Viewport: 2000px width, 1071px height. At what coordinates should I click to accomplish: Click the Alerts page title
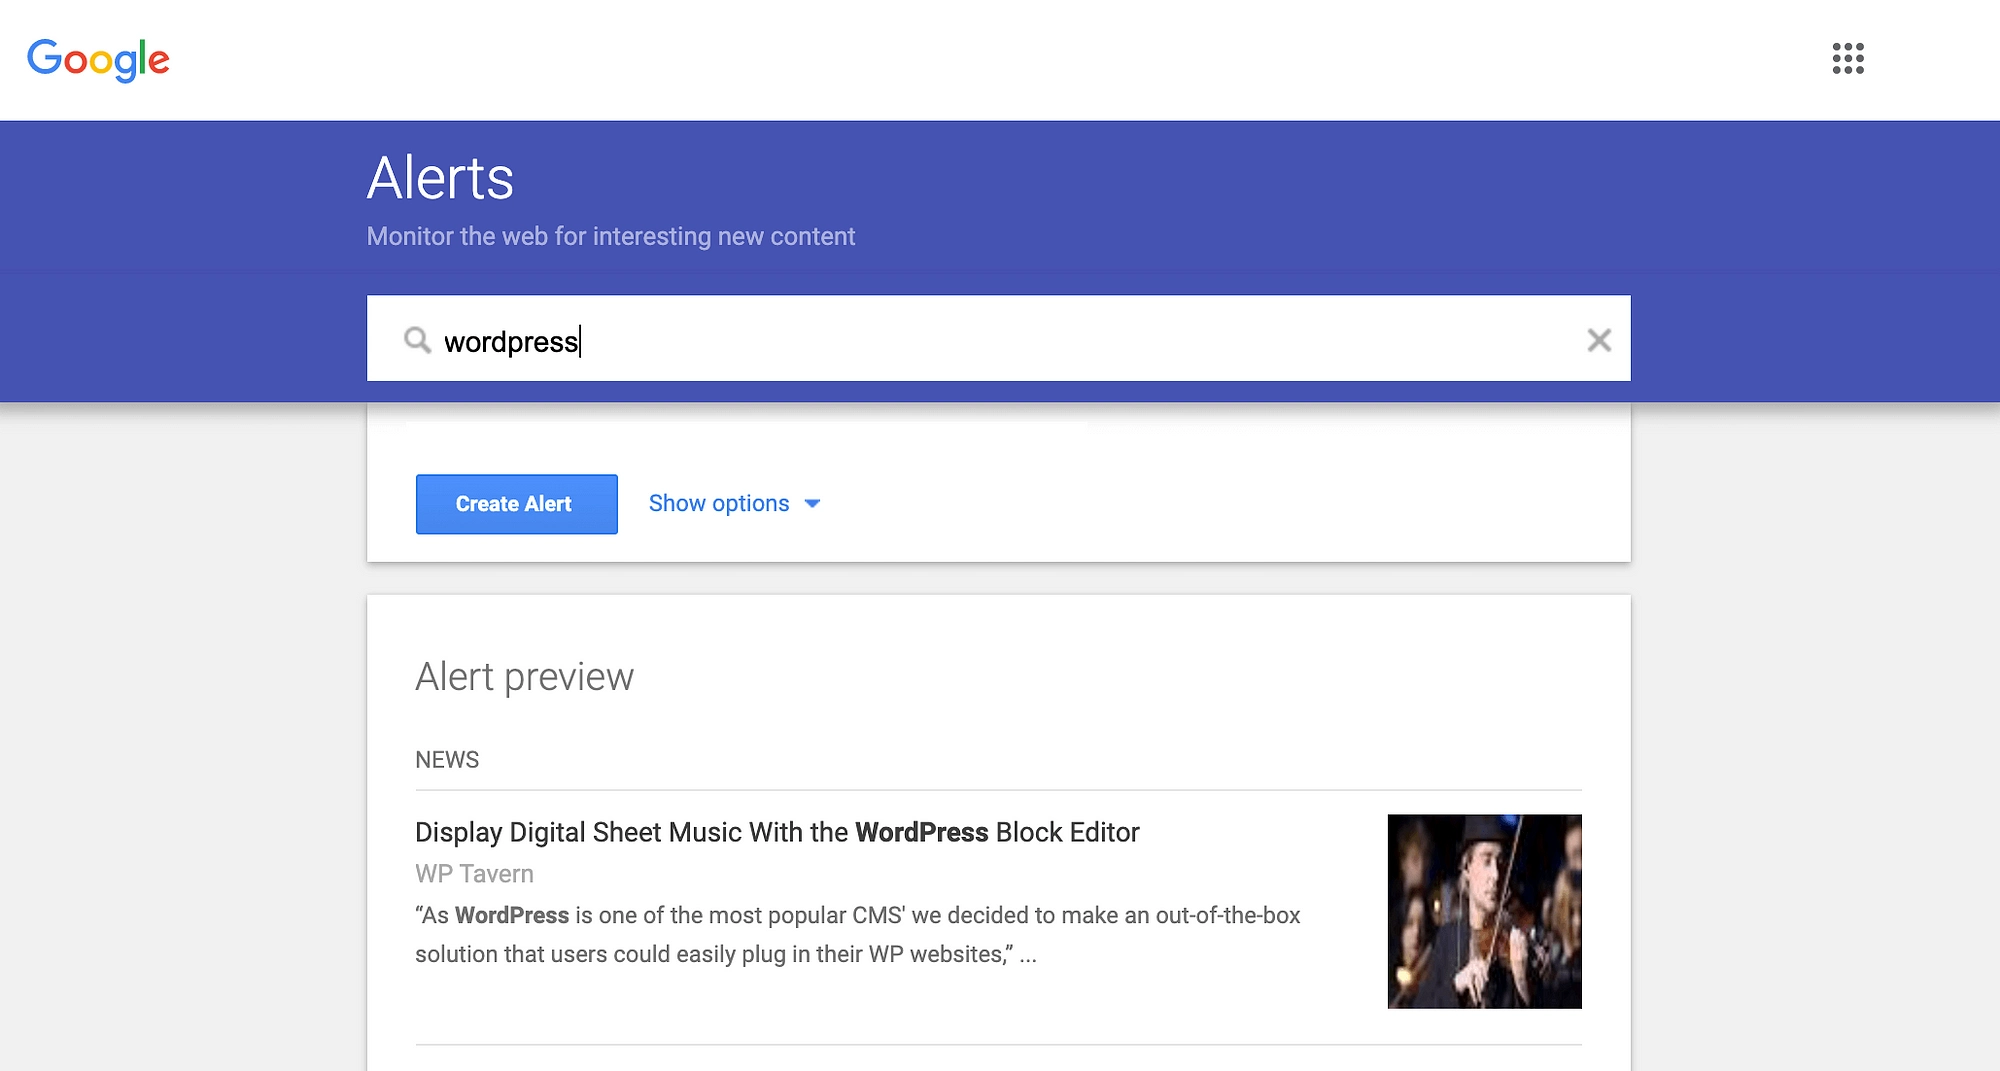click(x=440, y=179)
